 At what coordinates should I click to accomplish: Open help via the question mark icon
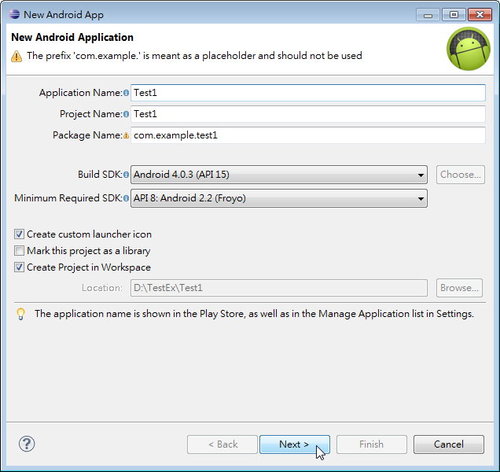[x=27, y=444]
